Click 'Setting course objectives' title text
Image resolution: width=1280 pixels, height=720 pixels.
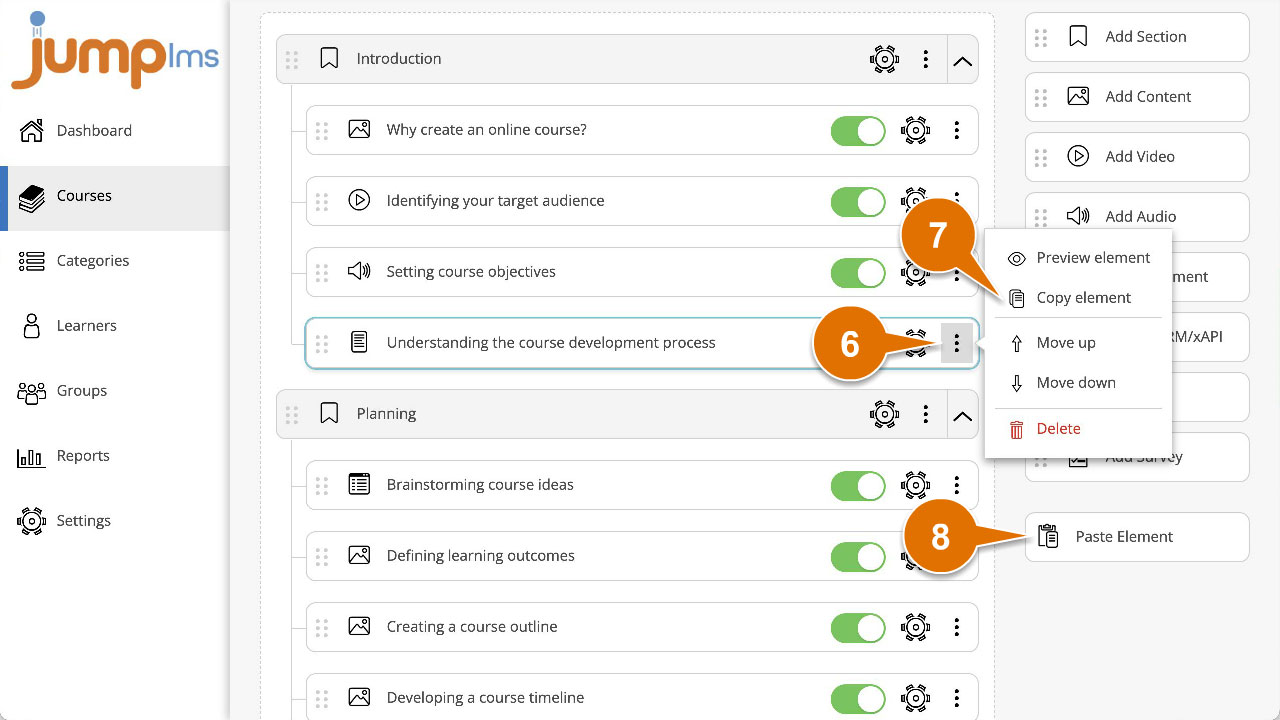coord(471,272)
